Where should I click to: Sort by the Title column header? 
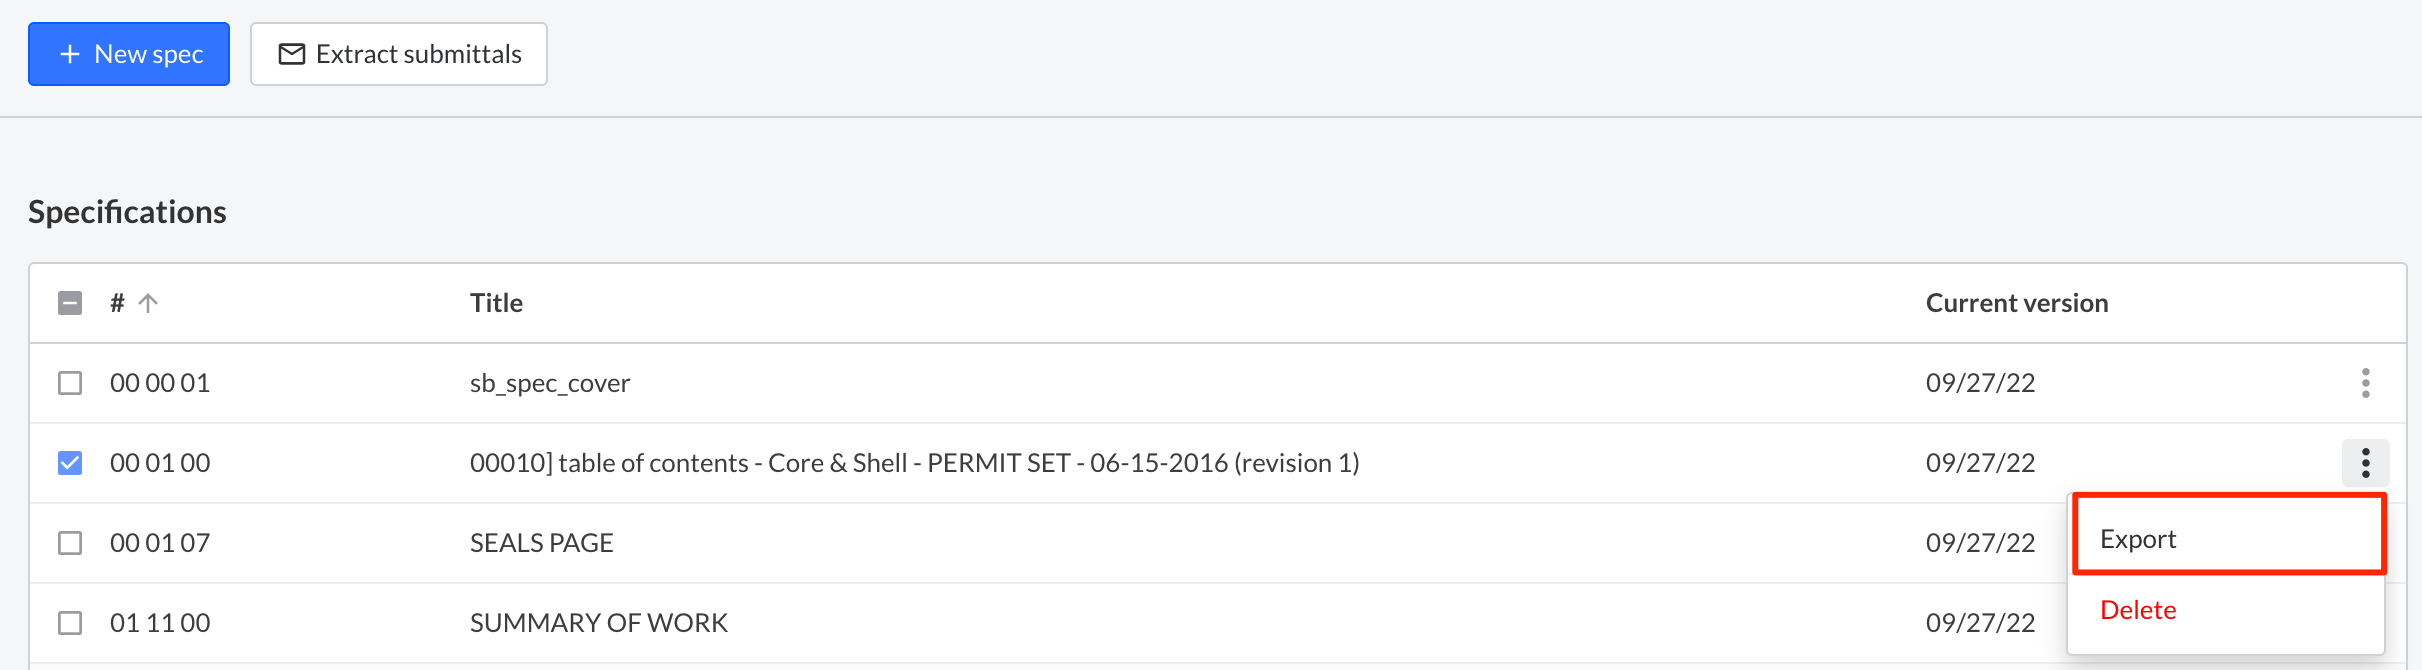(x=496, y=303)
